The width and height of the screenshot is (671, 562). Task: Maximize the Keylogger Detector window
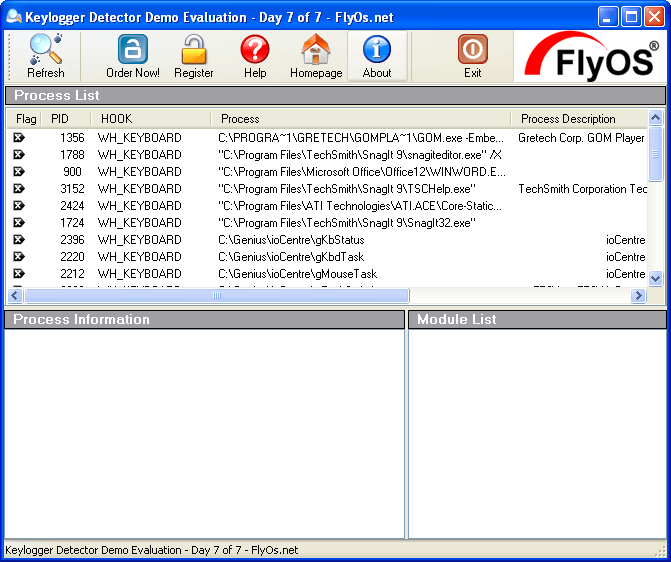tap(631, 17)
